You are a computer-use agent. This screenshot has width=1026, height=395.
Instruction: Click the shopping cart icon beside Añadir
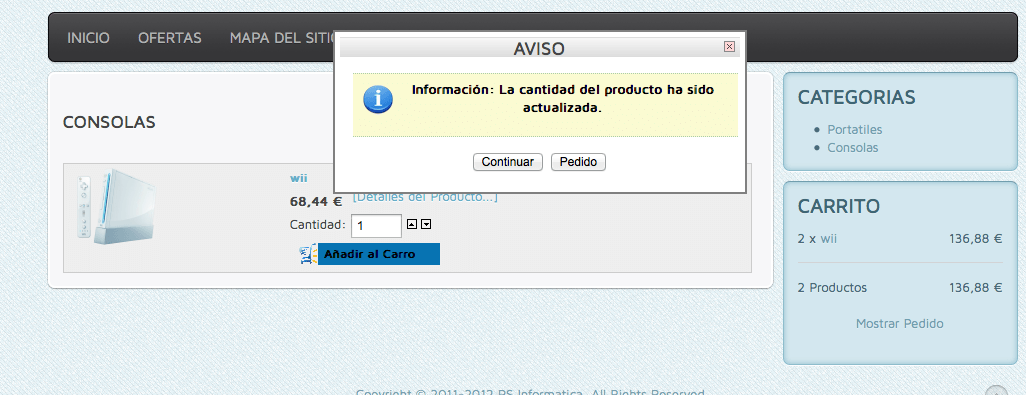click(x=309, y=254)
